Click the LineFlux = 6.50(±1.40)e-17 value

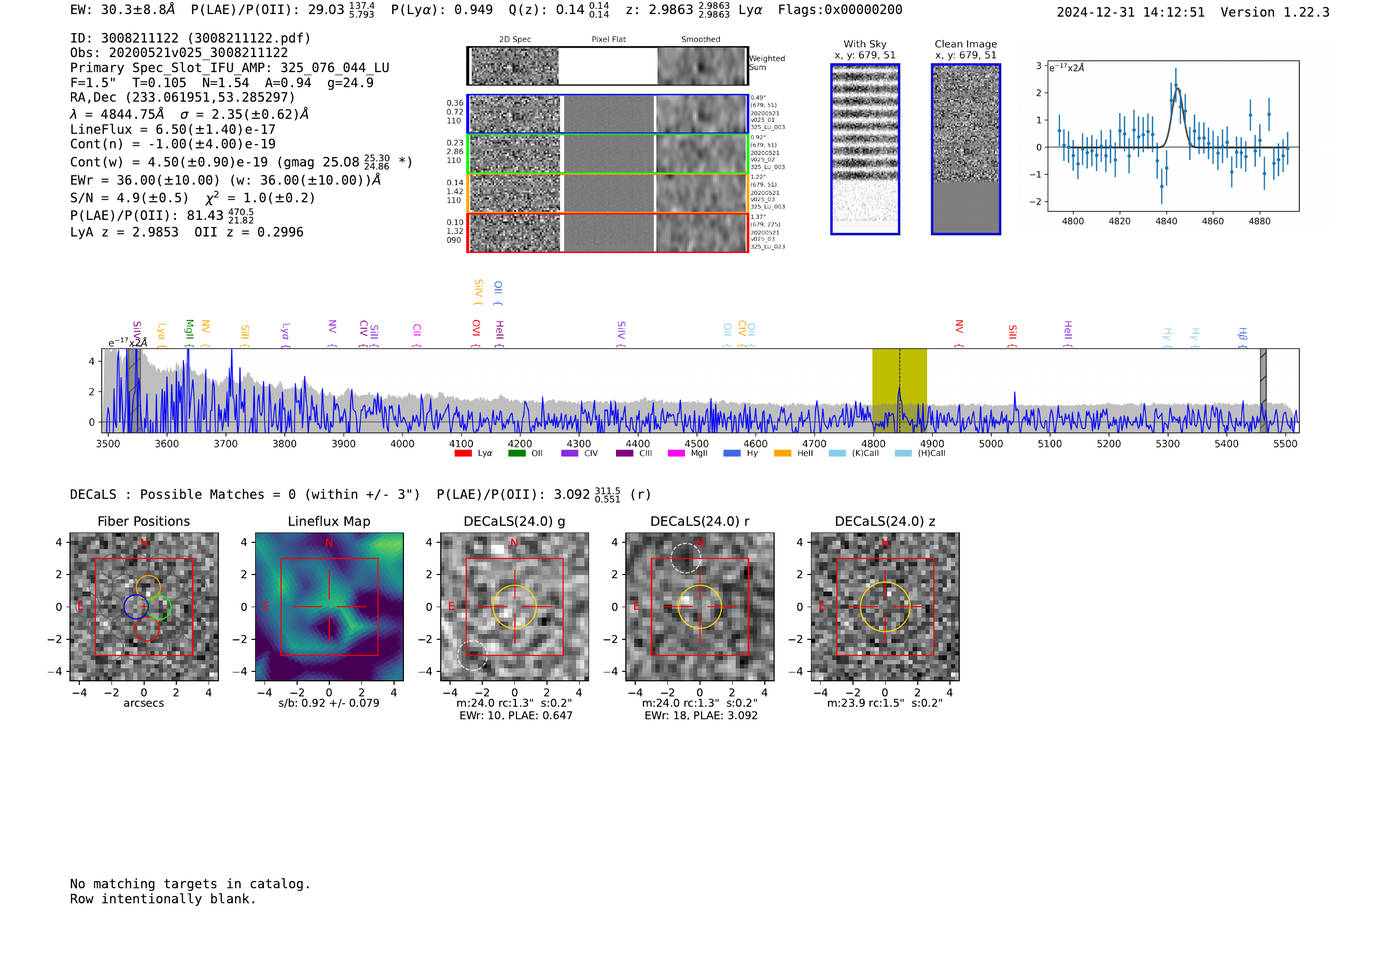tap(173, 130)
